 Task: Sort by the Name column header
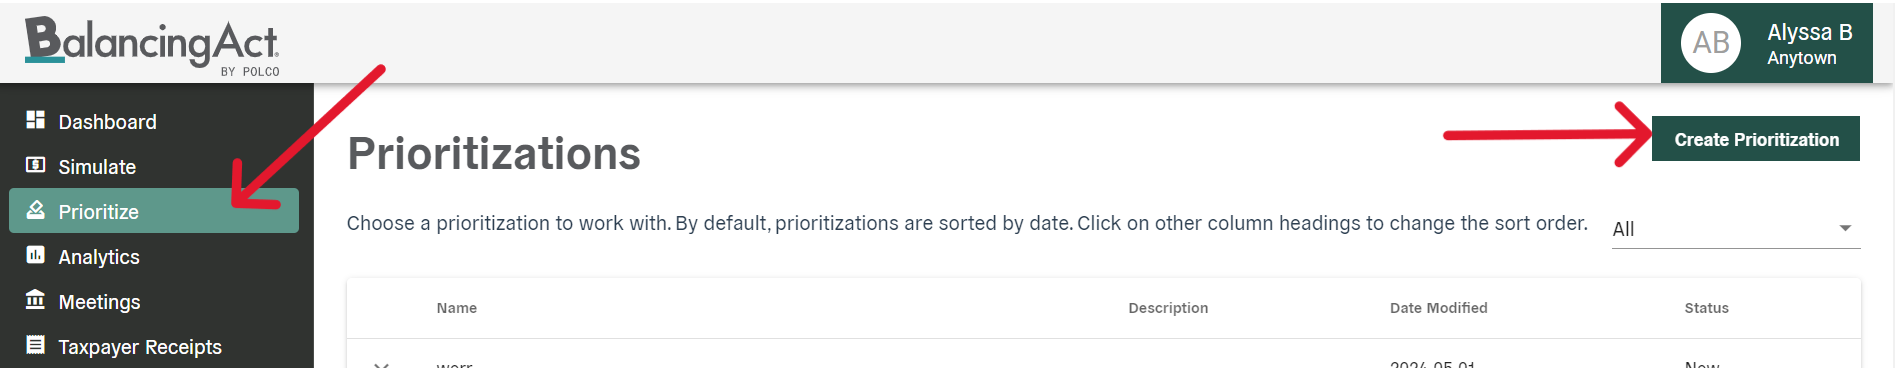pos(456,308)
